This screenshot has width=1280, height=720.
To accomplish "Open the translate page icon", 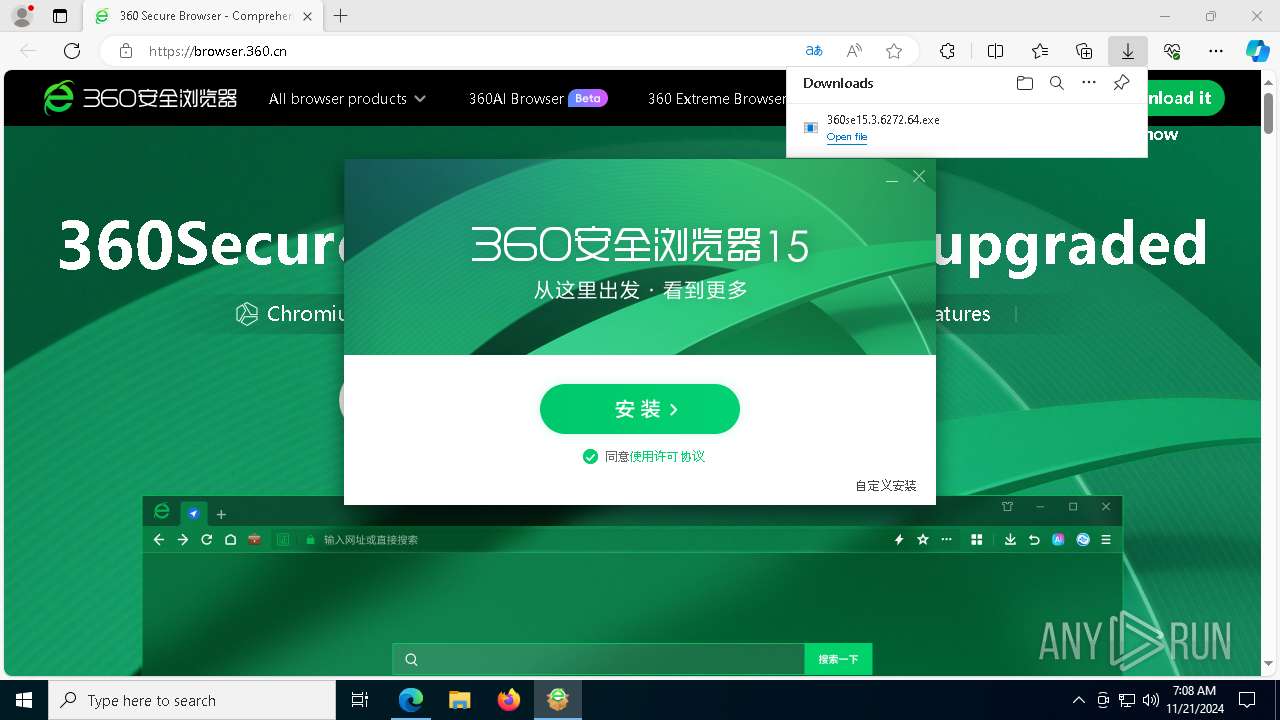I will (814, 51).
